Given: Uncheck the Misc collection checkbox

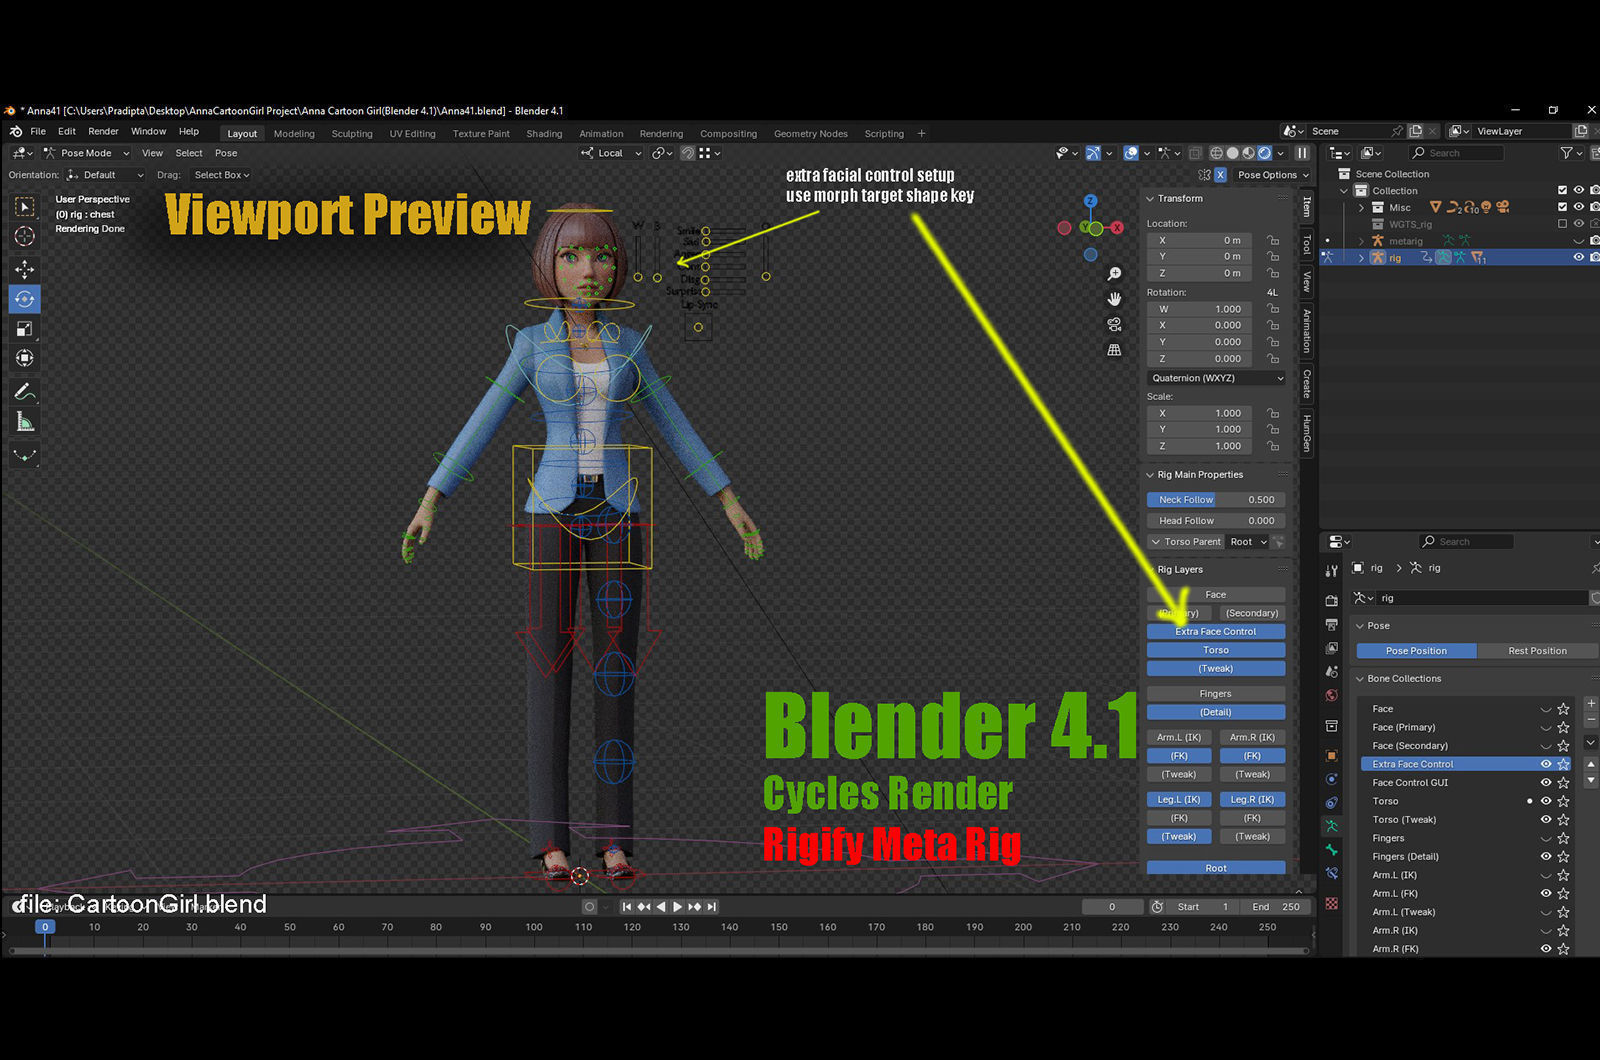Looking at the screenshot, I should (x=1562, y=207).
